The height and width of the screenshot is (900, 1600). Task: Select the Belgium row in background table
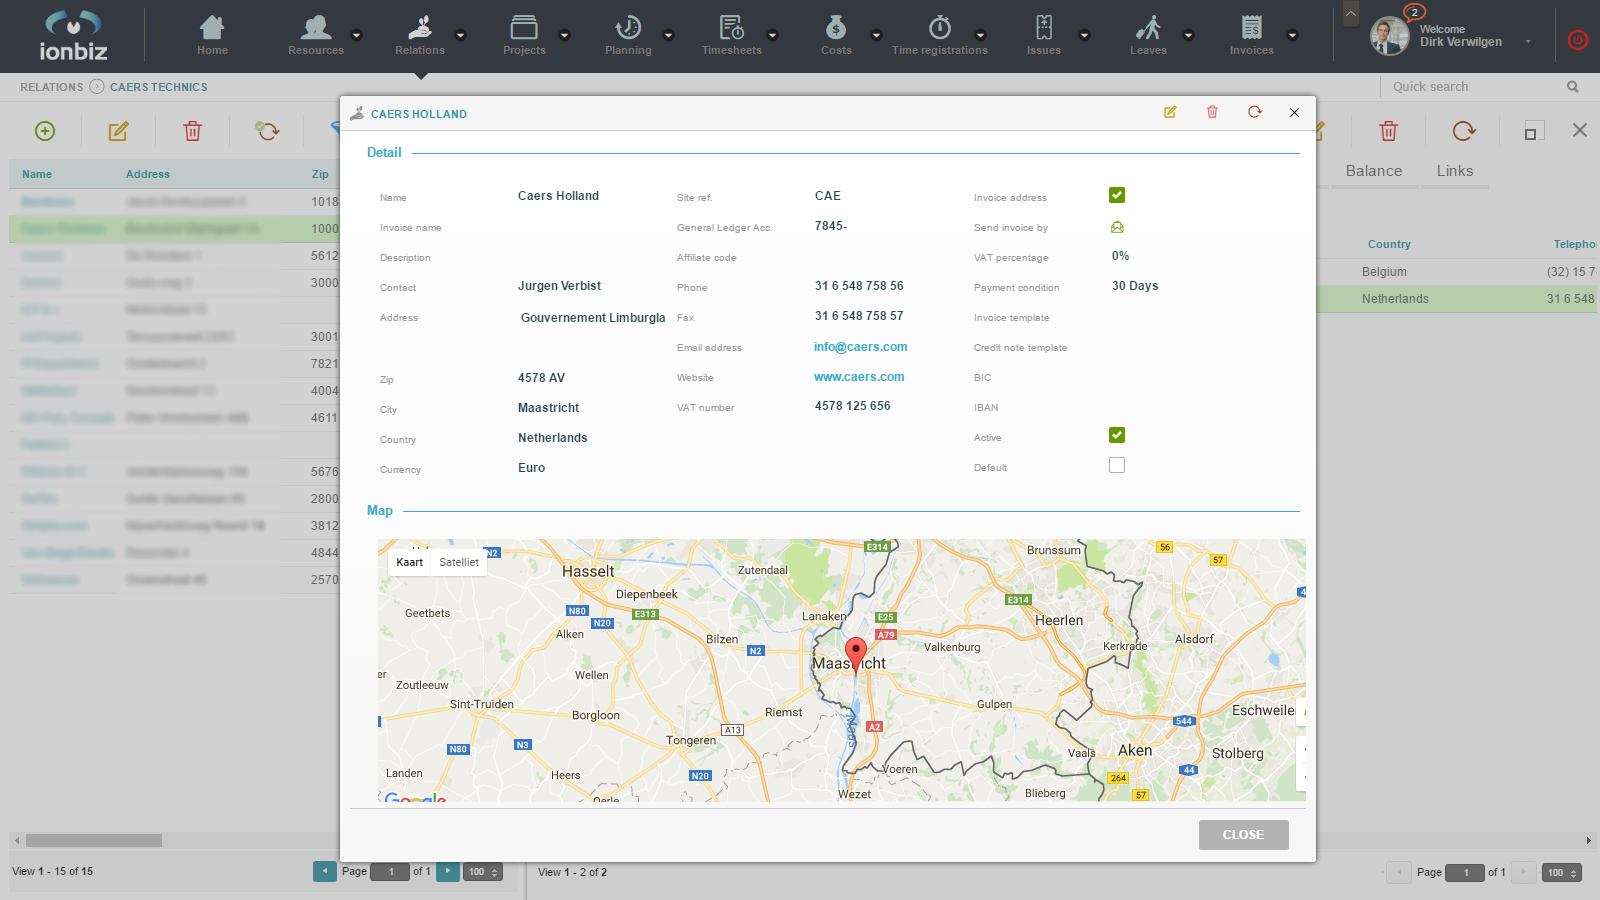(1457, 272)
